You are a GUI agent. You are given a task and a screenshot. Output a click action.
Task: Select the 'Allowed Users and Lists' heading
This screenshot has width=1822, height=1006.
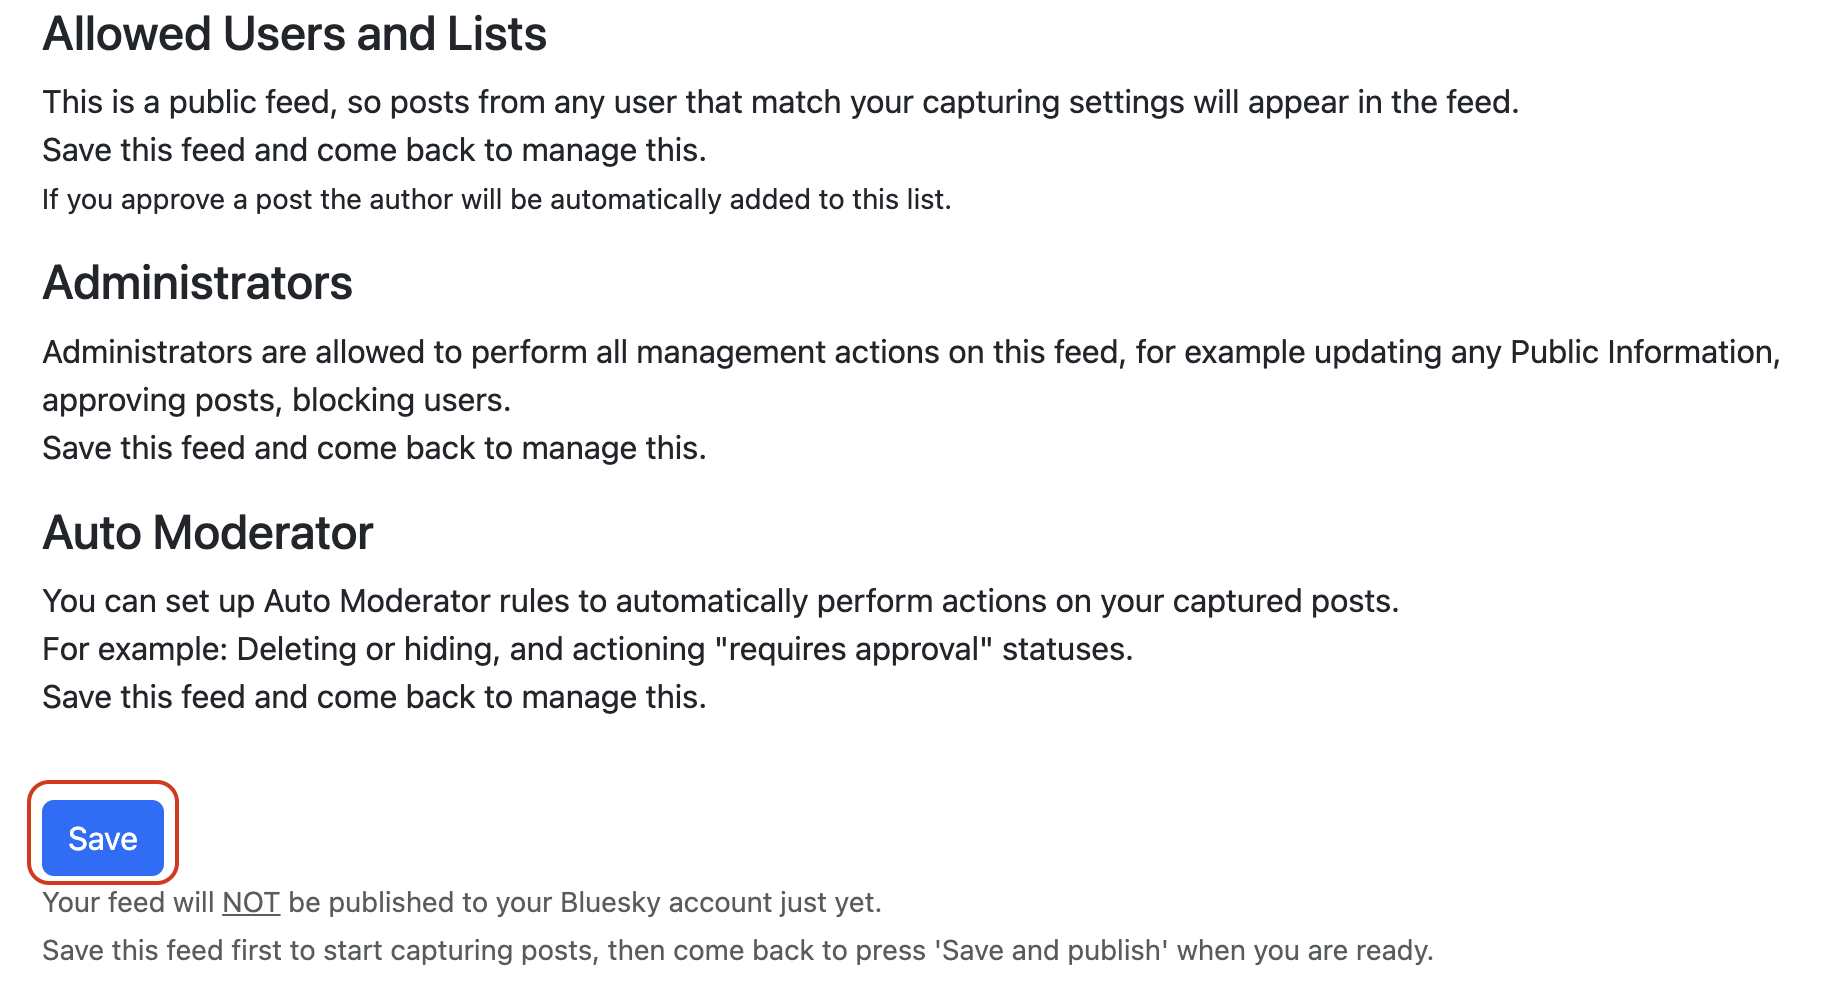pos(295,35)
